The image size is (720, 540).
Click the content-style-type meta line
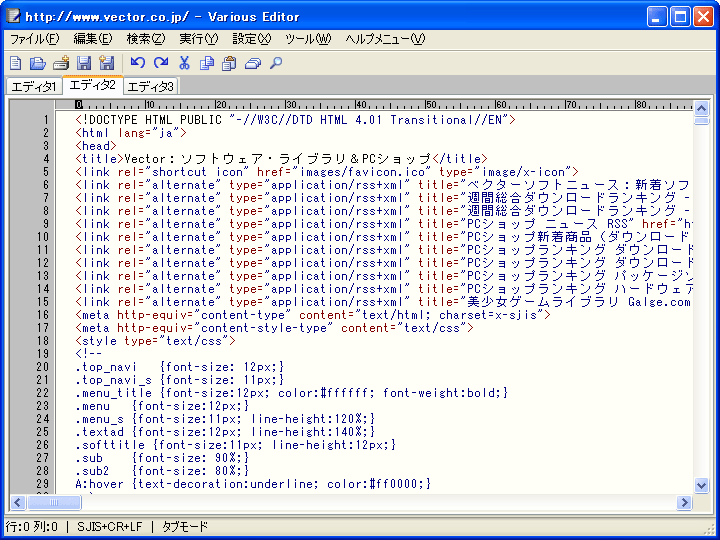pyautogui.click(x=274, y=328)
